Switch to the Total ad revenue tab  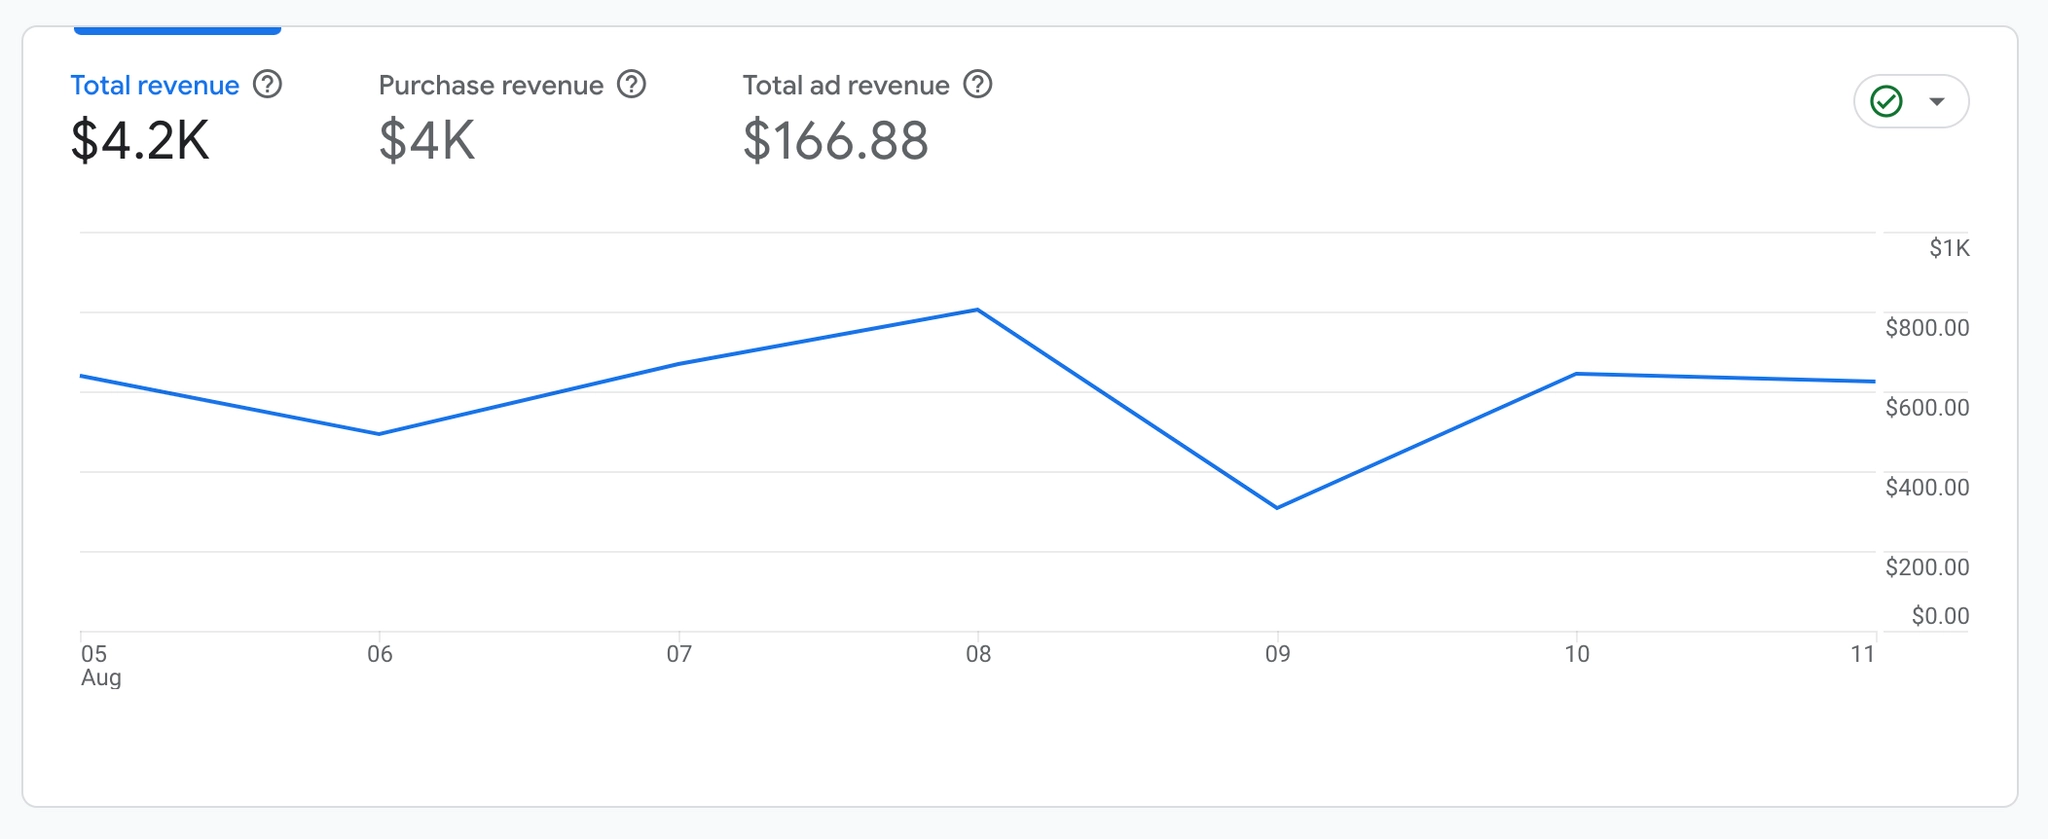click(x=845, y=85)
